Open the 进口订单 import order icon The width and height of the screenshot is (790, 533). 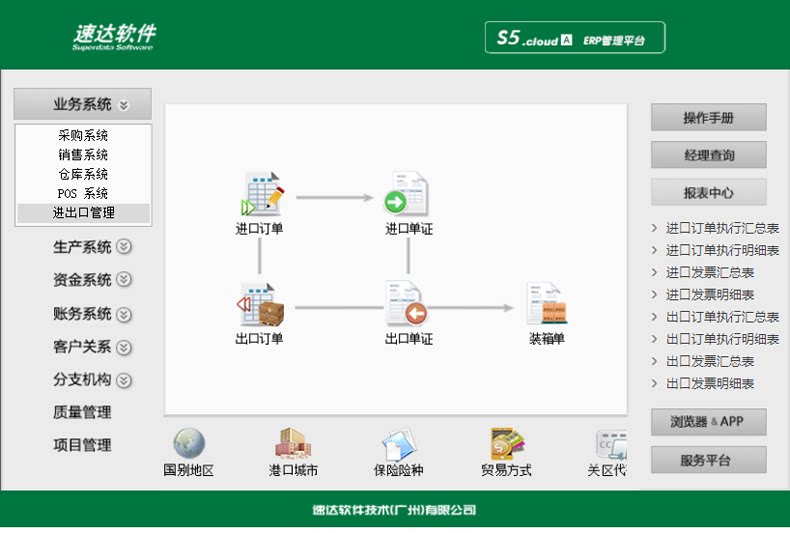coord(262,194)
